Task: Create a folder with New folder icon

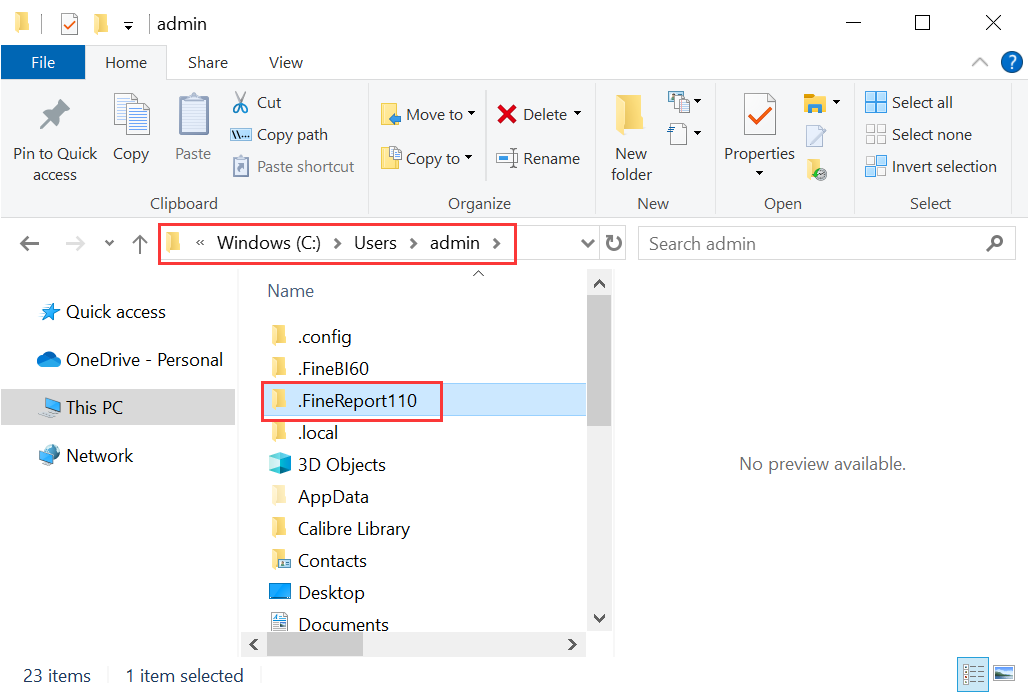Action: point(630,130)
